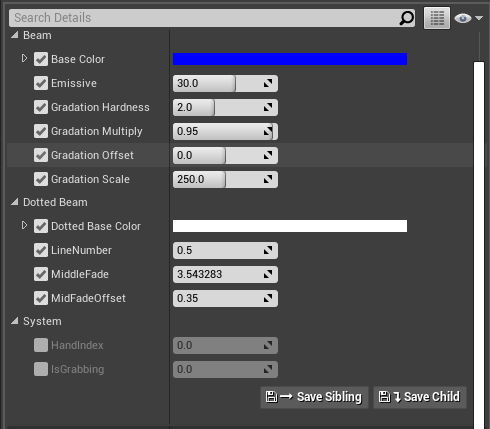Collapse the Beam category
This screenshot has width=490, height=429.
pyautogui.click(x=15, y=35)
